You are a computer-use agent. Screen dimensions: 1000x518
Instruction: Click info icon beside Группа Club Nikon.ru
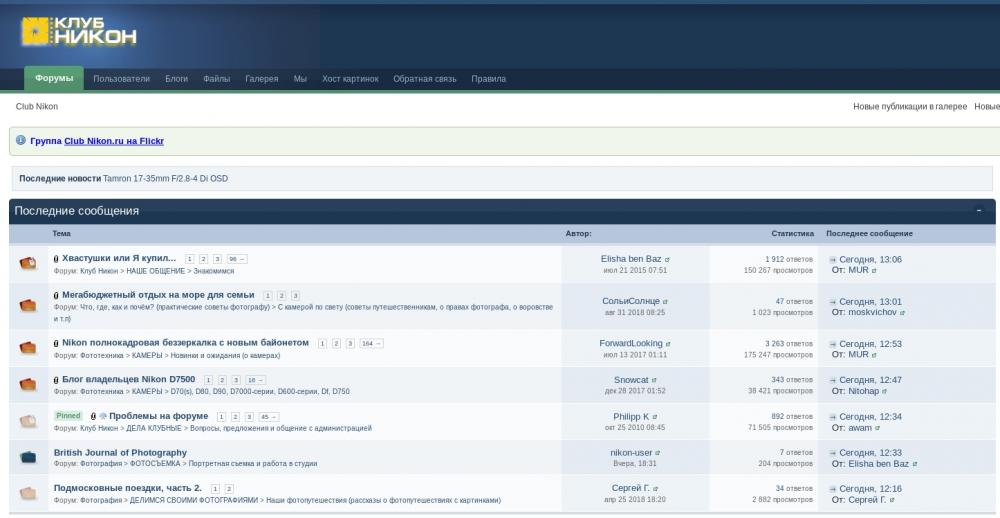20,140
